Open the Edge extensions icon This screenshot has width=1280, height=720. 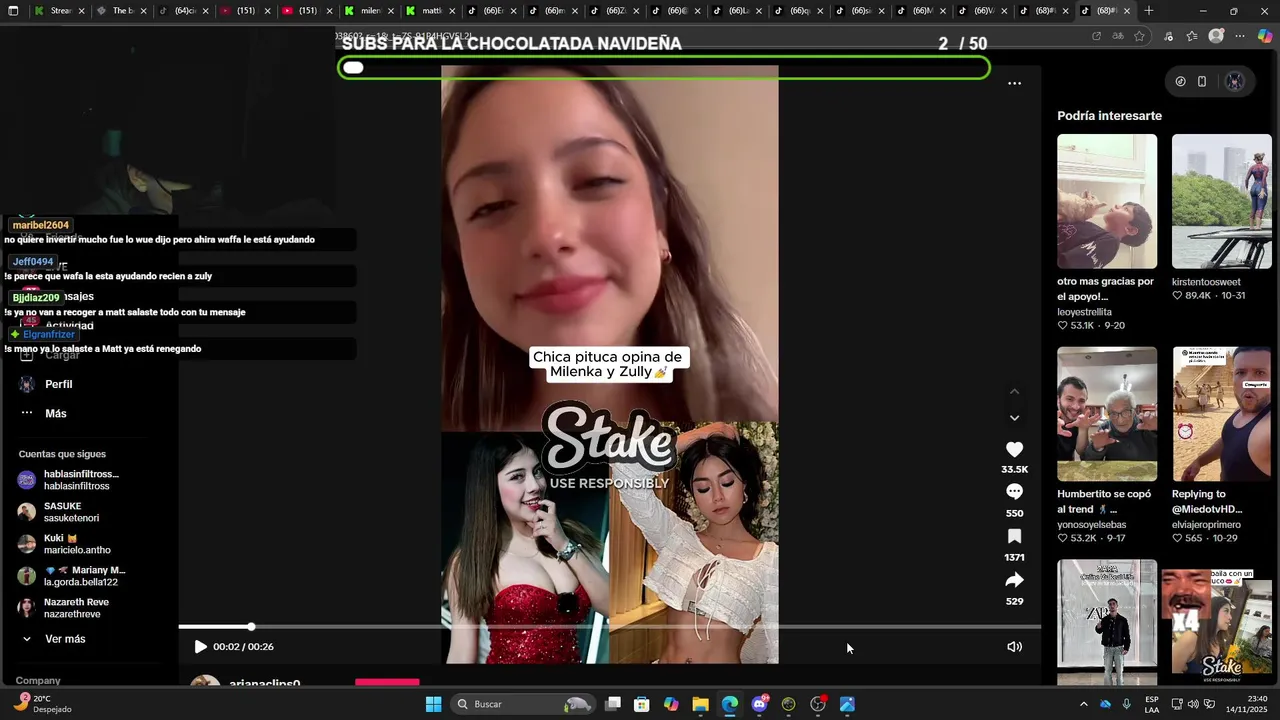[x=1168, y=36]
